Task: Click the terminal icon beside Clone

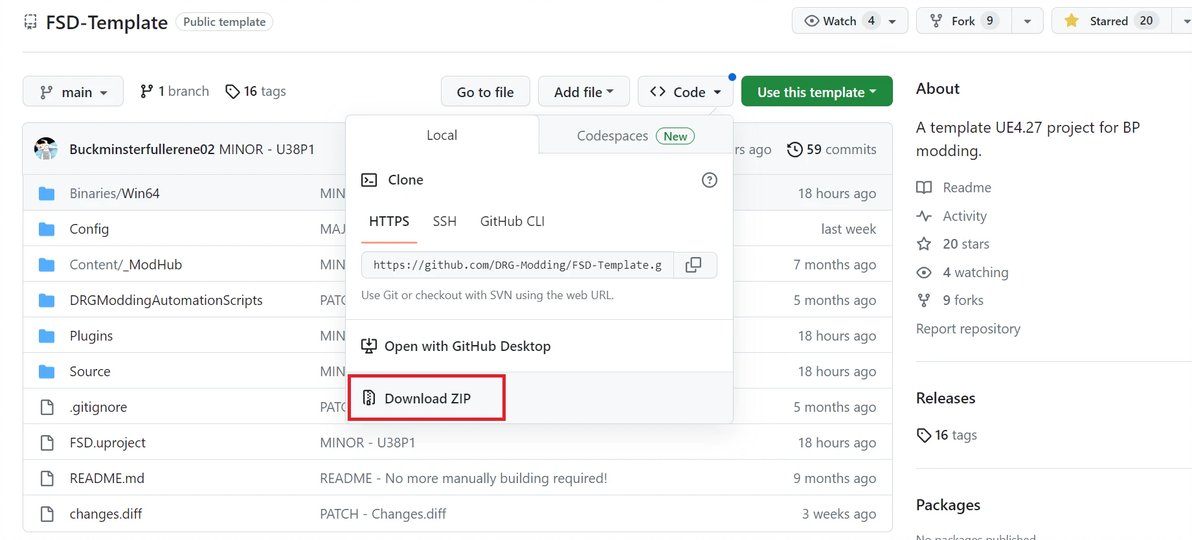Action: (x=369, y=180)
